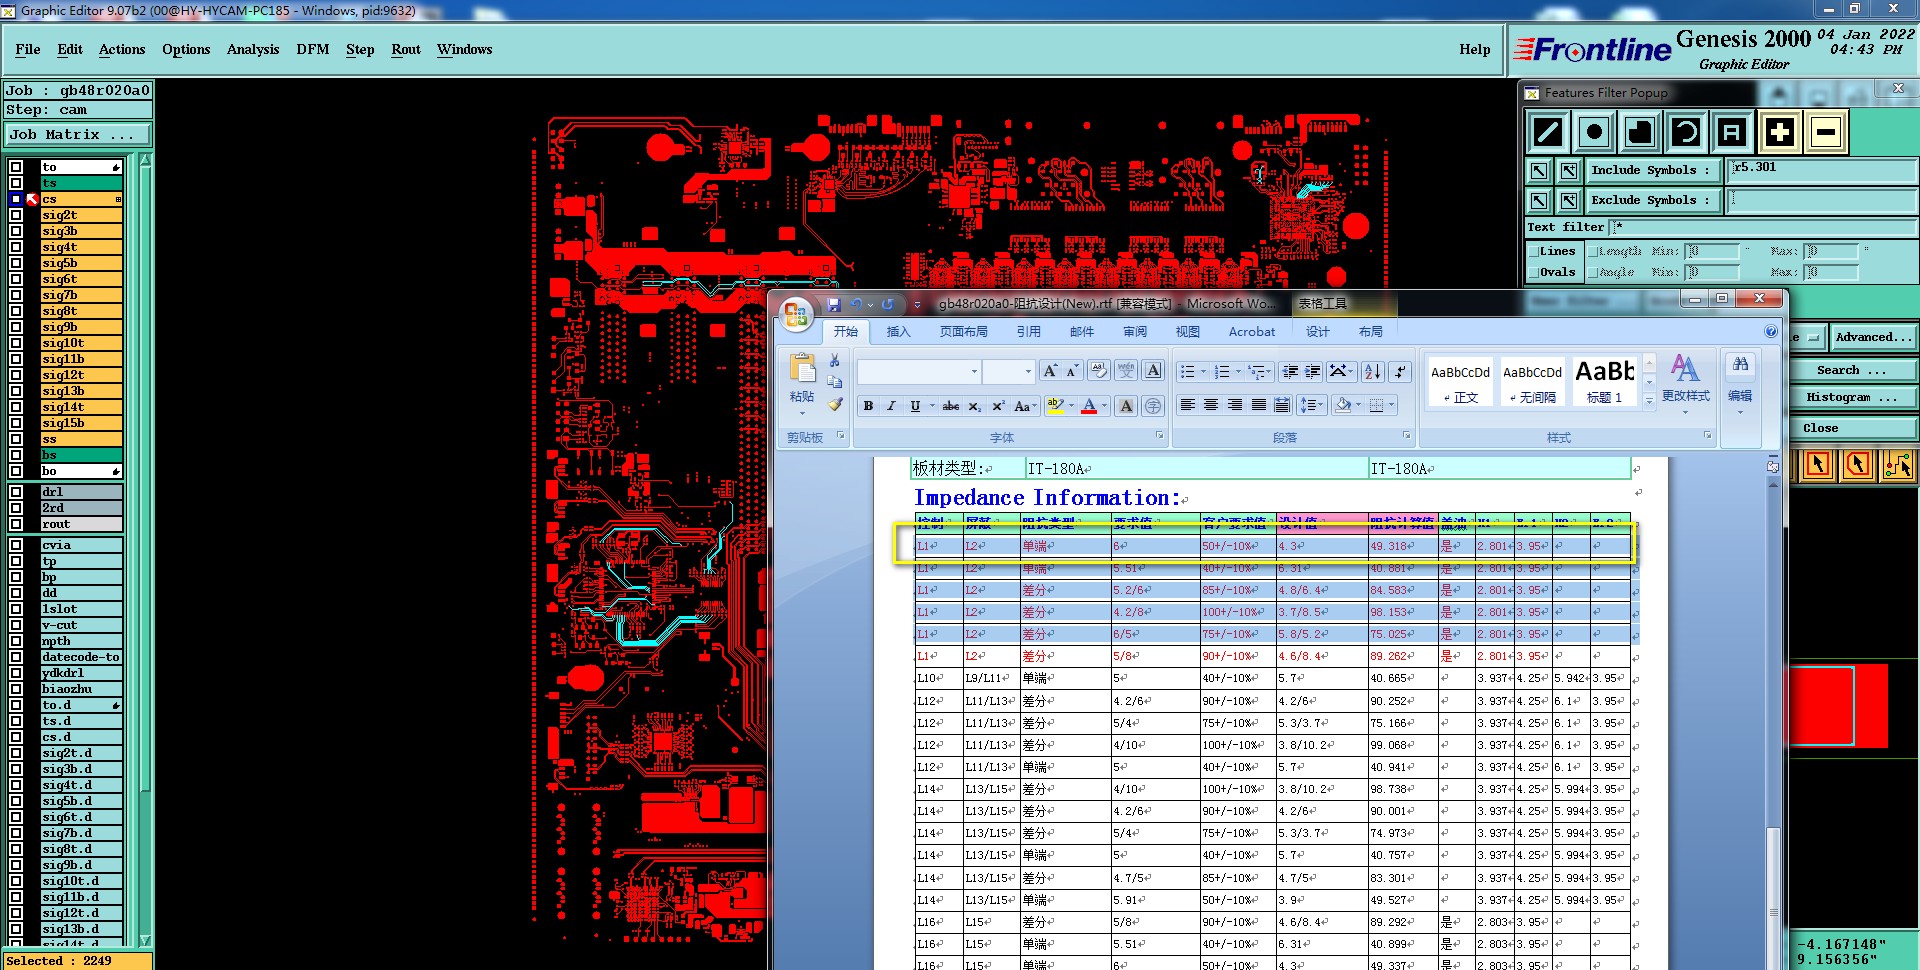This screenshot has height=970, width=1920.
Task: Expand Word styles gallery more arrow
Action: tap(1649, 400)
